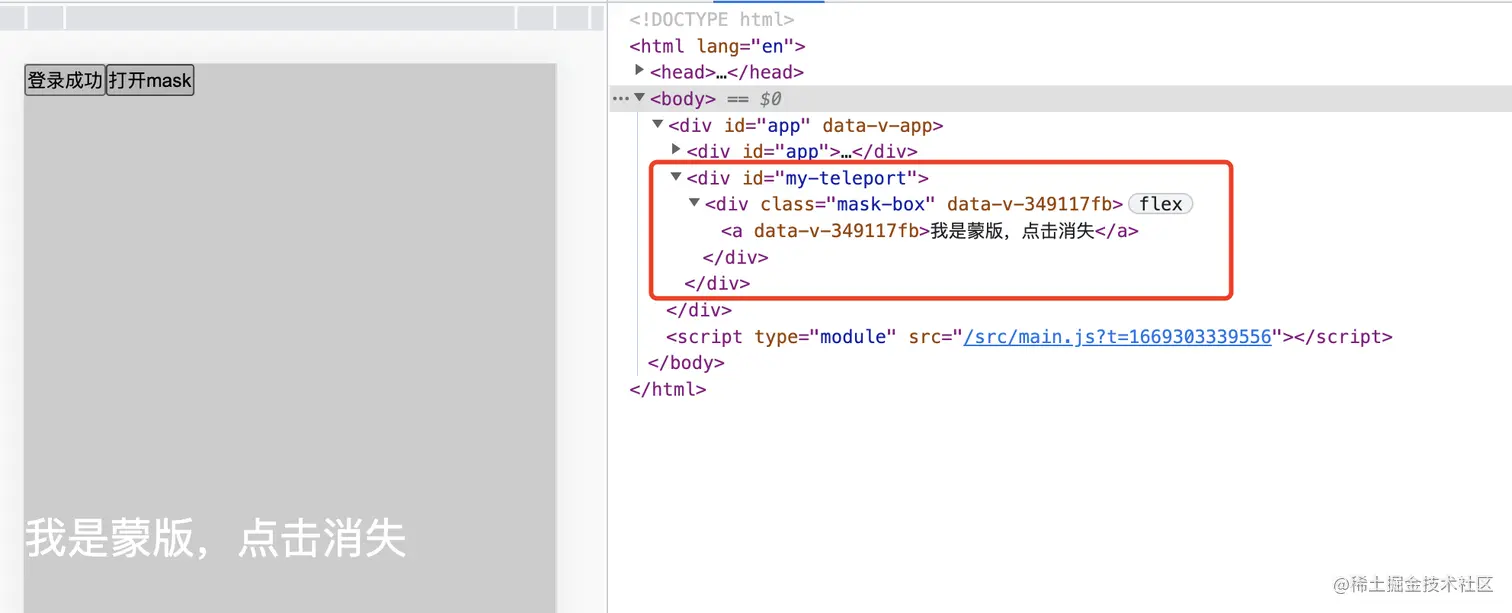
Task: Select the anchor element data-v-349117fb row
Action: pyautogui.click(x=930, y=231)
